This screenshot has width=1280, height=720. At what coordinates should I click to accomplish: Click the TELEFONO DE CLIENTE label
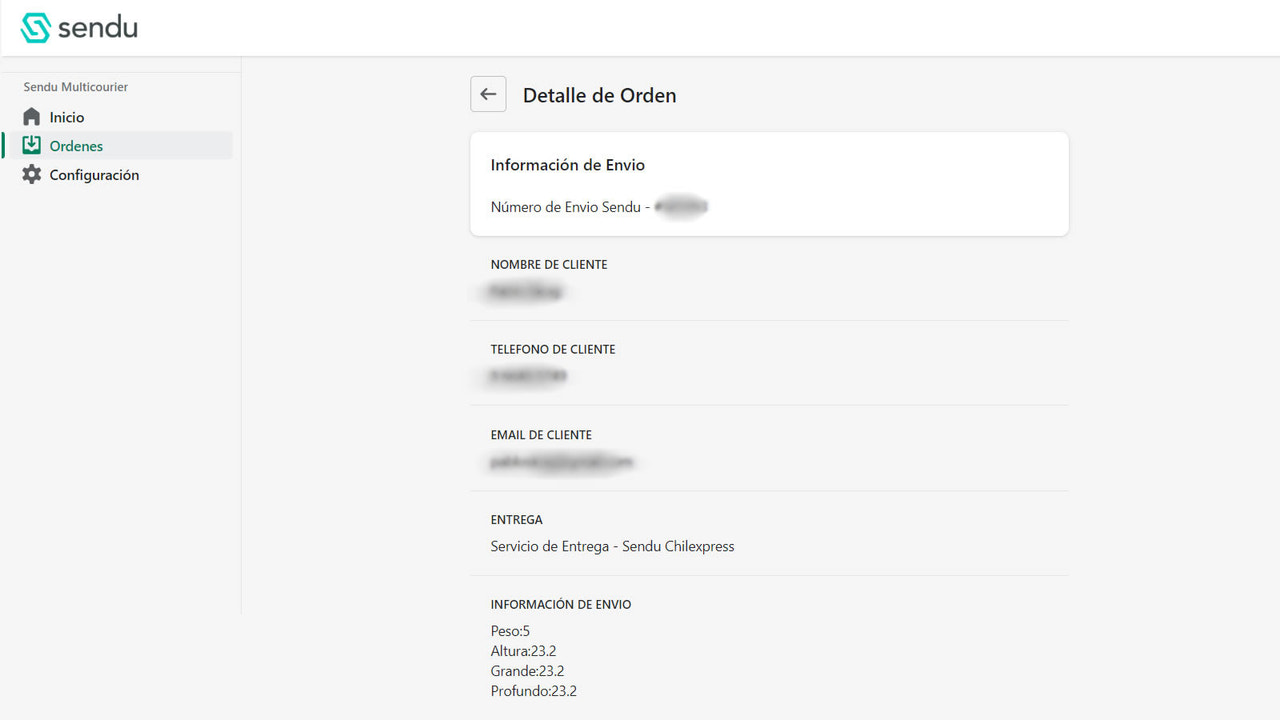(x=553, y=350)
